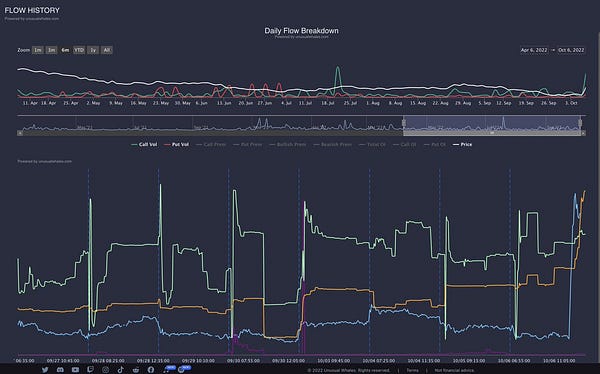Open the Terms footer link

(412, 370)
